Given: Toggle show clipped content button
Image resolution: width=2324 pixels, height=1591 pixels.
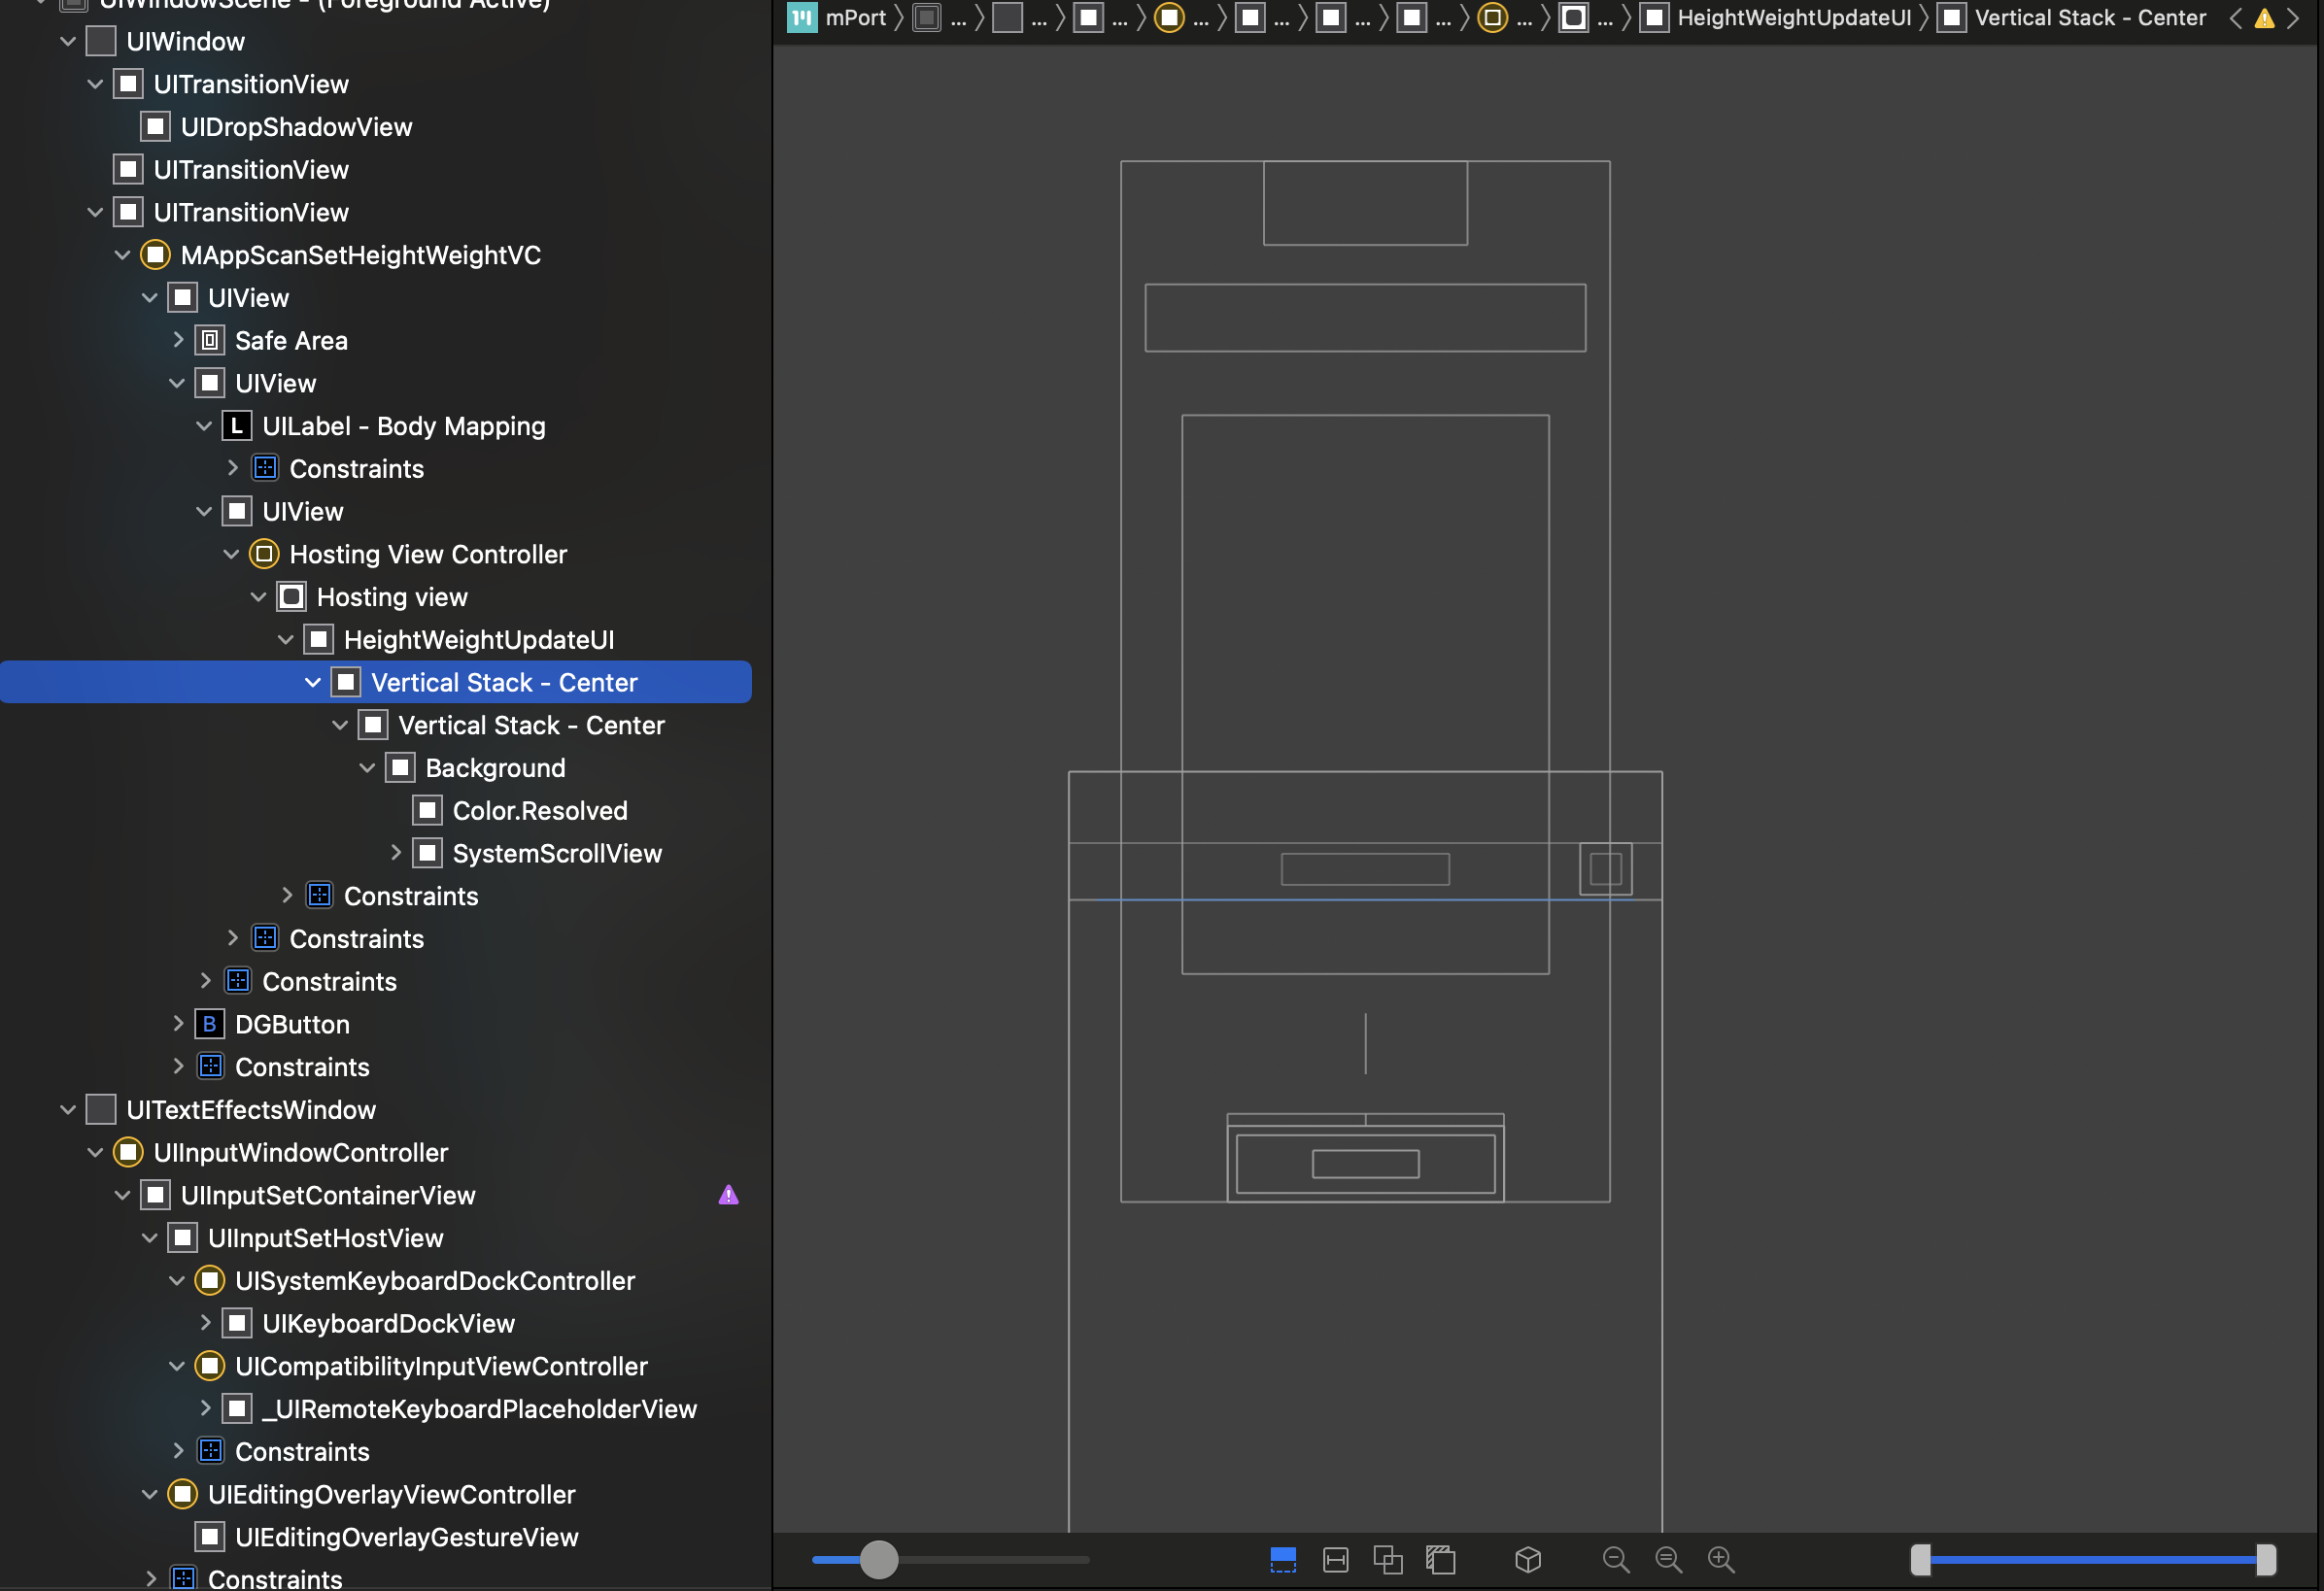Looking at the screenshot, I should click(x=1283, y=1559).
